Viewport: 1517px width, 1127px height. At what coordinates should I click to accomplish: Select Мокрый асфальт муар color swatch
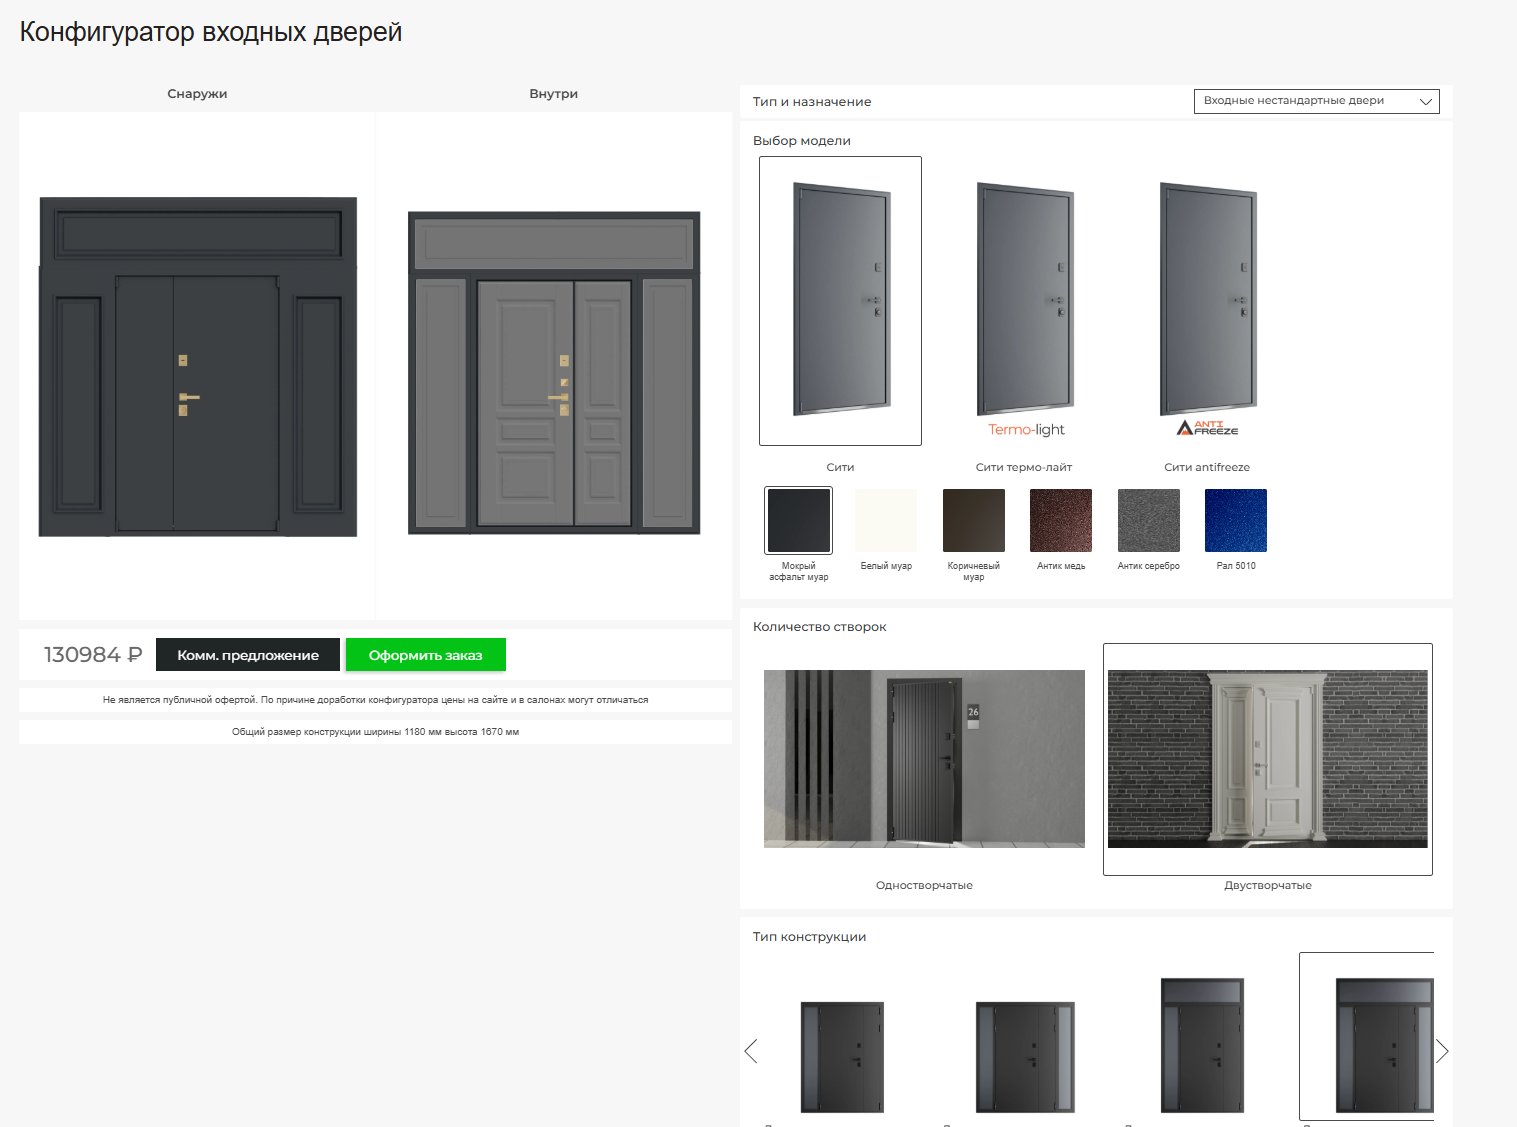coord(798,520)
